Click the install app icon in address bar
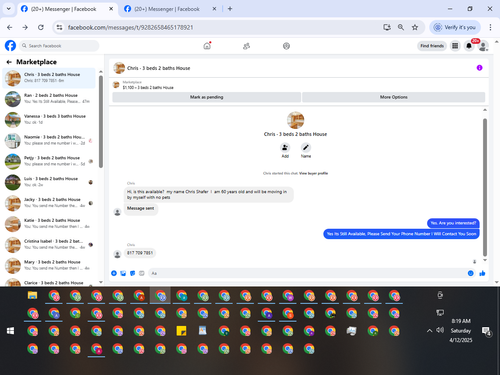This screenshot has width=500, height=375. click(x=387, y=27)
